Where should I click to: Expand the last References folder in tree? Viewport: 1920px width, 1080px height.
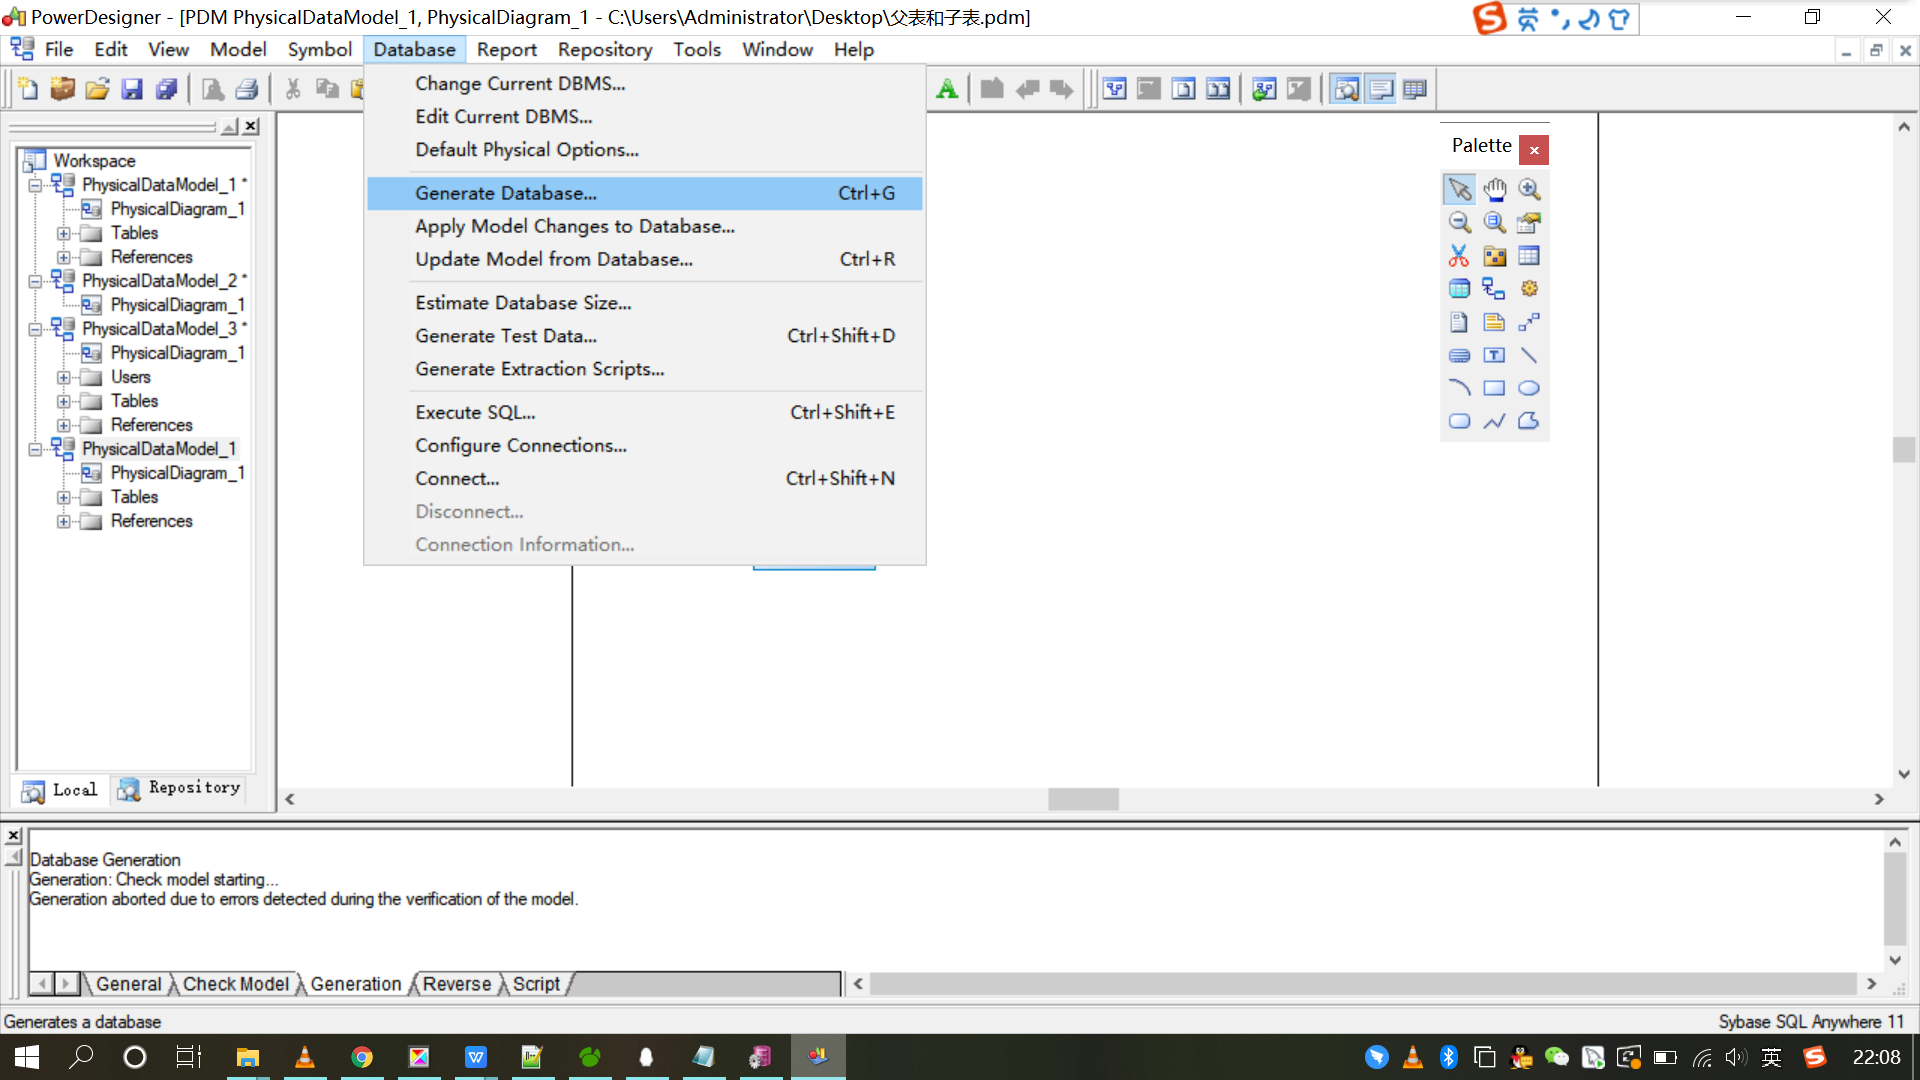pyautogui.click(x=64, y=521)
